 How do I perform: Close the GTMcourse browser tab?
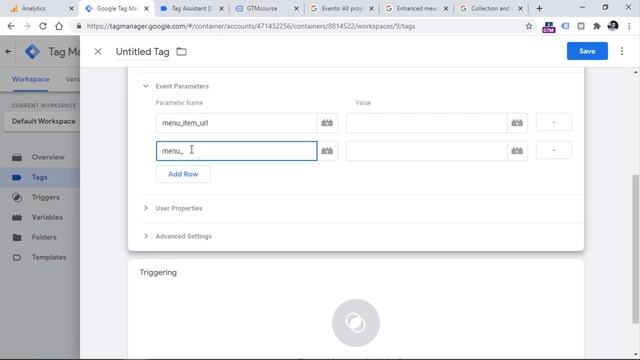click(296, 8)
